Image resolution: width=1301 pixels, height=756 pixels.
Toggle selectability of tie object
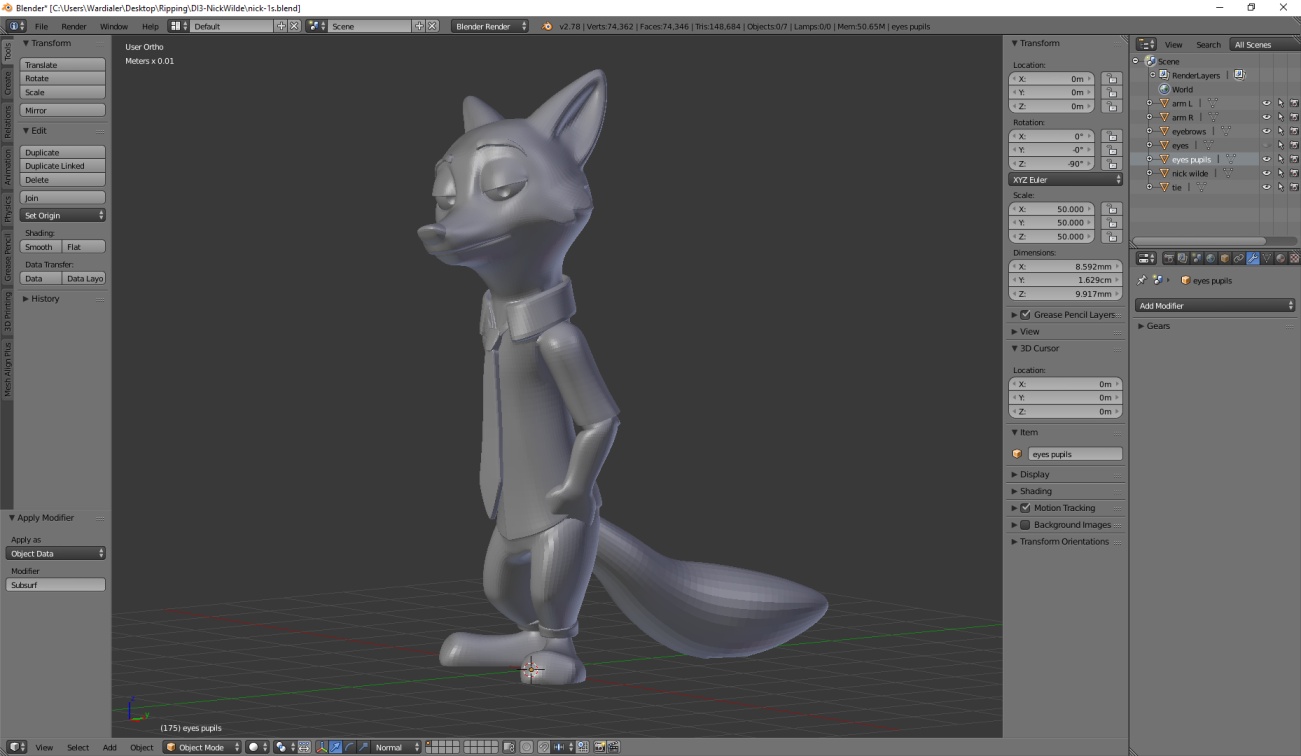click(x=1280, y=187)
